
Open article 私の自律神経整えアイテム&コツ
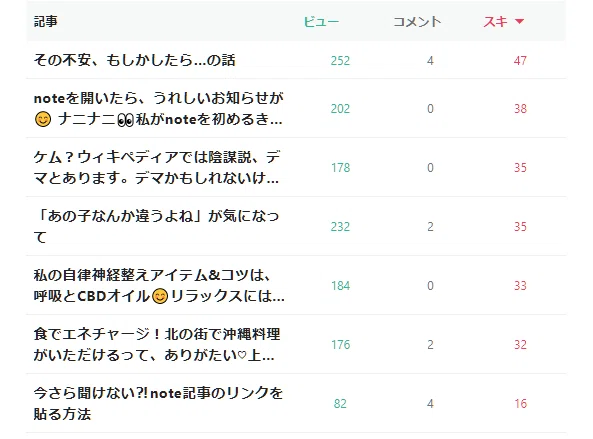[159, 285]
